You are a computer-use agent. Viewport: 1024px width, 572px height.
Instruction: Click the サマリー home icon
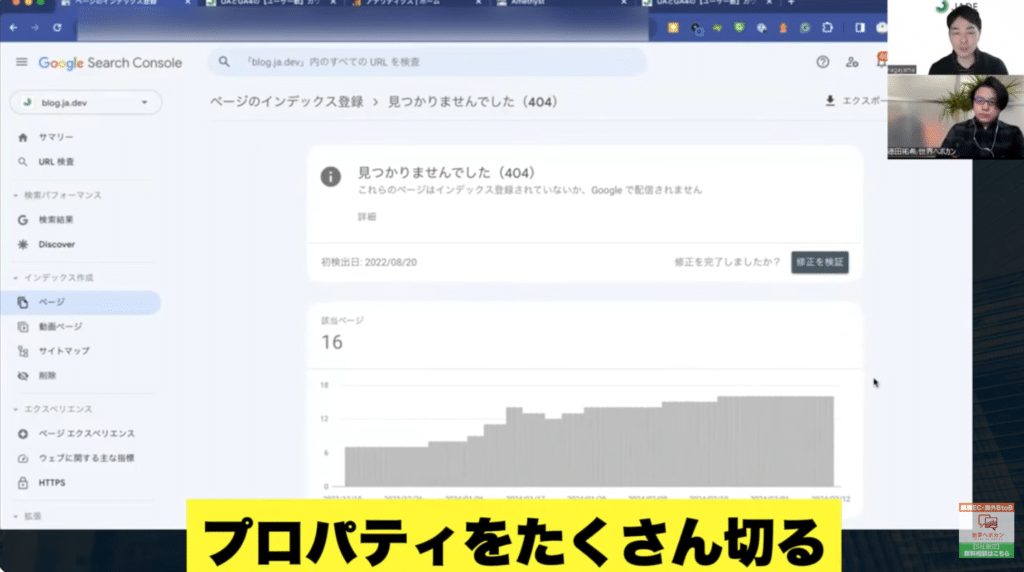tap(23, 137)
